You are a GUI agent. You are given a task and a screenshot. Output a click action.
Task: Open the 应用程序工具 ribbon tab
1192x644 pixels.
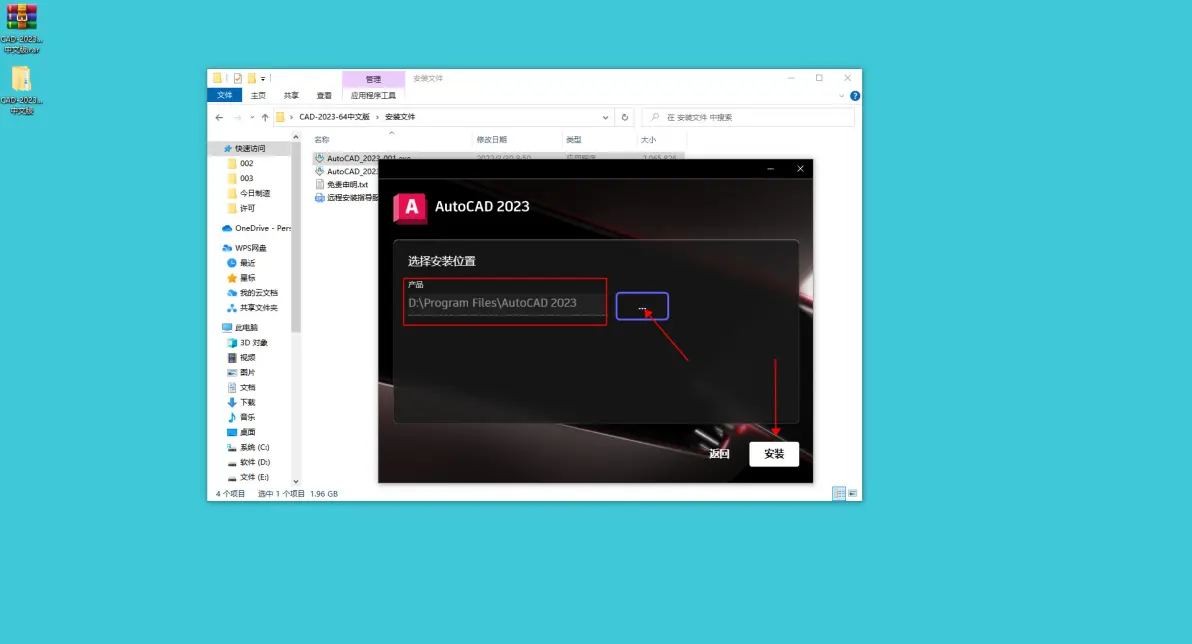373,96
